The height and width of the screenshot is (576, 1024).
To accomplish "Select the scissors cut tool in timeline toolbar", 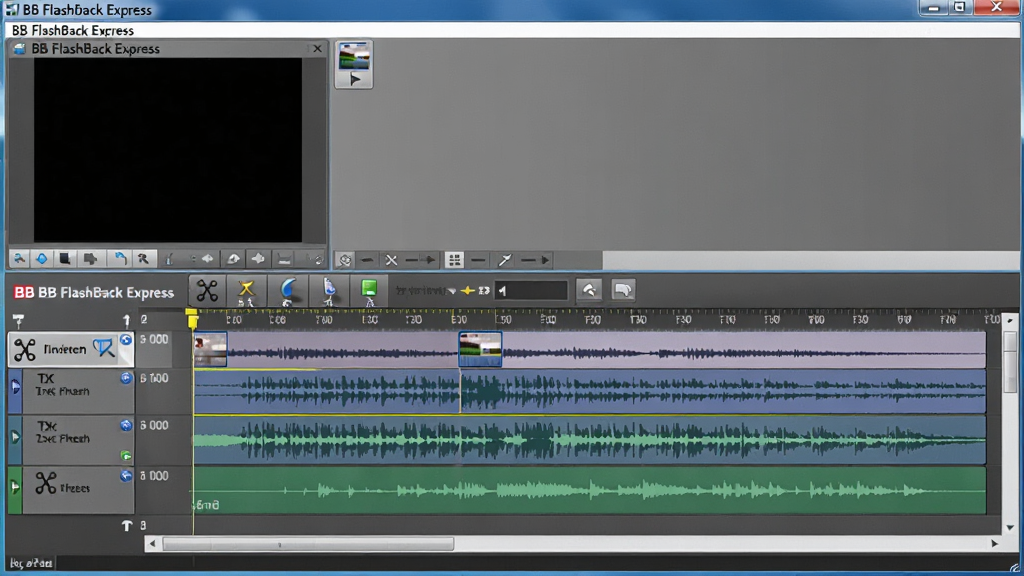I will pyautogui.click(x=207, y=291).
